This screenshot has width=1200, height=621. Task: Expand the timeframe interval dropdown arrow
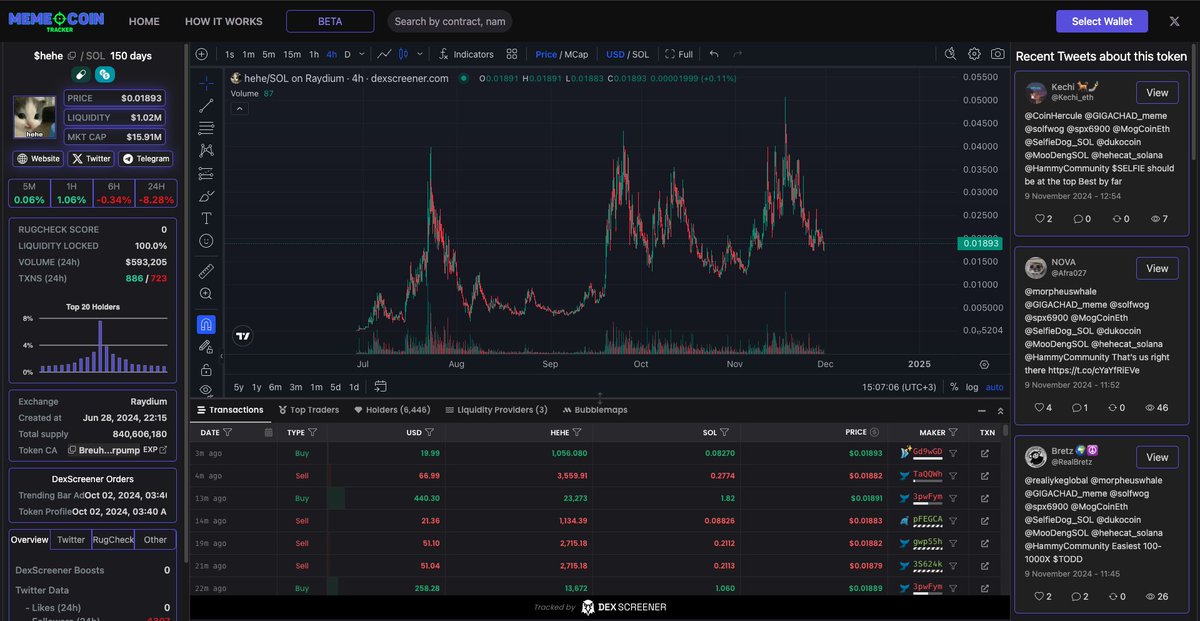pyautogui.click(x=363, y=54)
